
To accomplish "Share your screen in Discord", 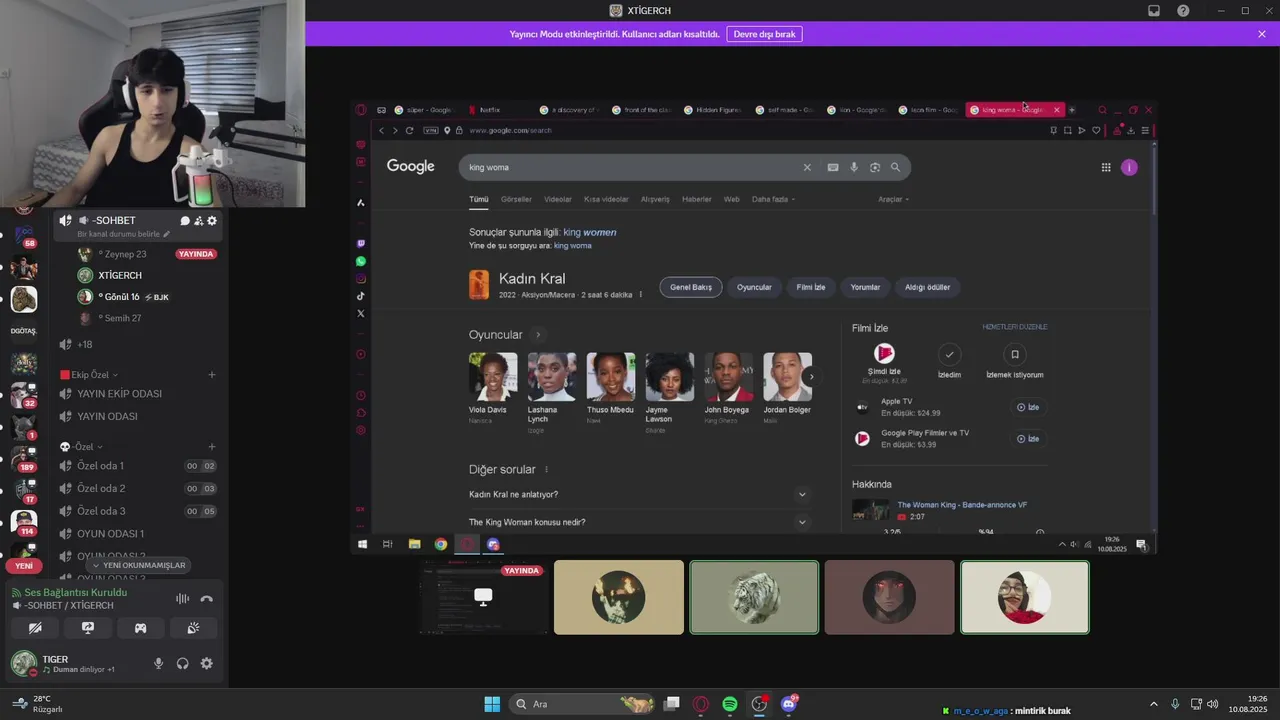I will (88, 628).
